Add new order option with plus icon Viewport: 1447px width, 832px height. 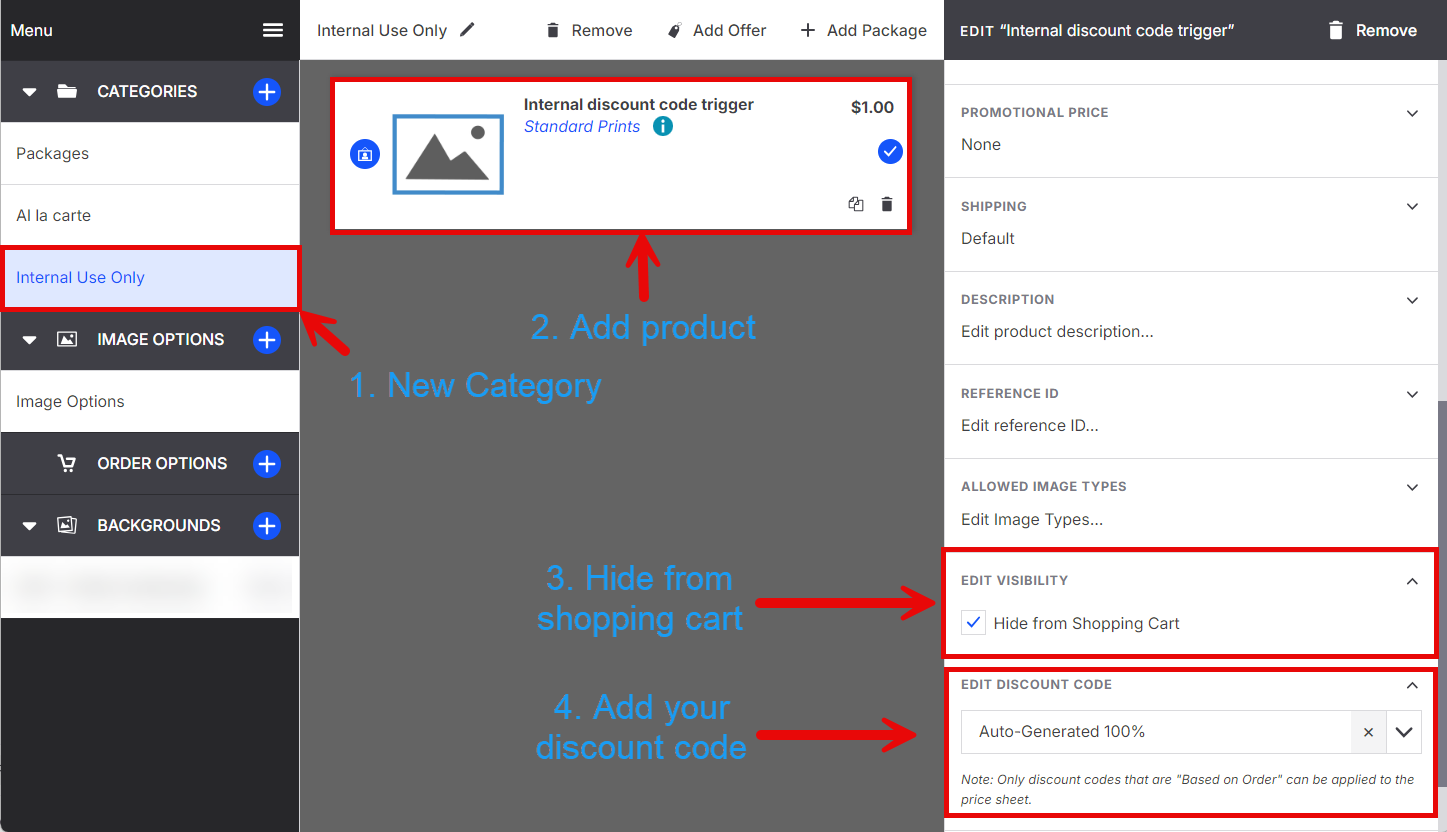point(266,464)
